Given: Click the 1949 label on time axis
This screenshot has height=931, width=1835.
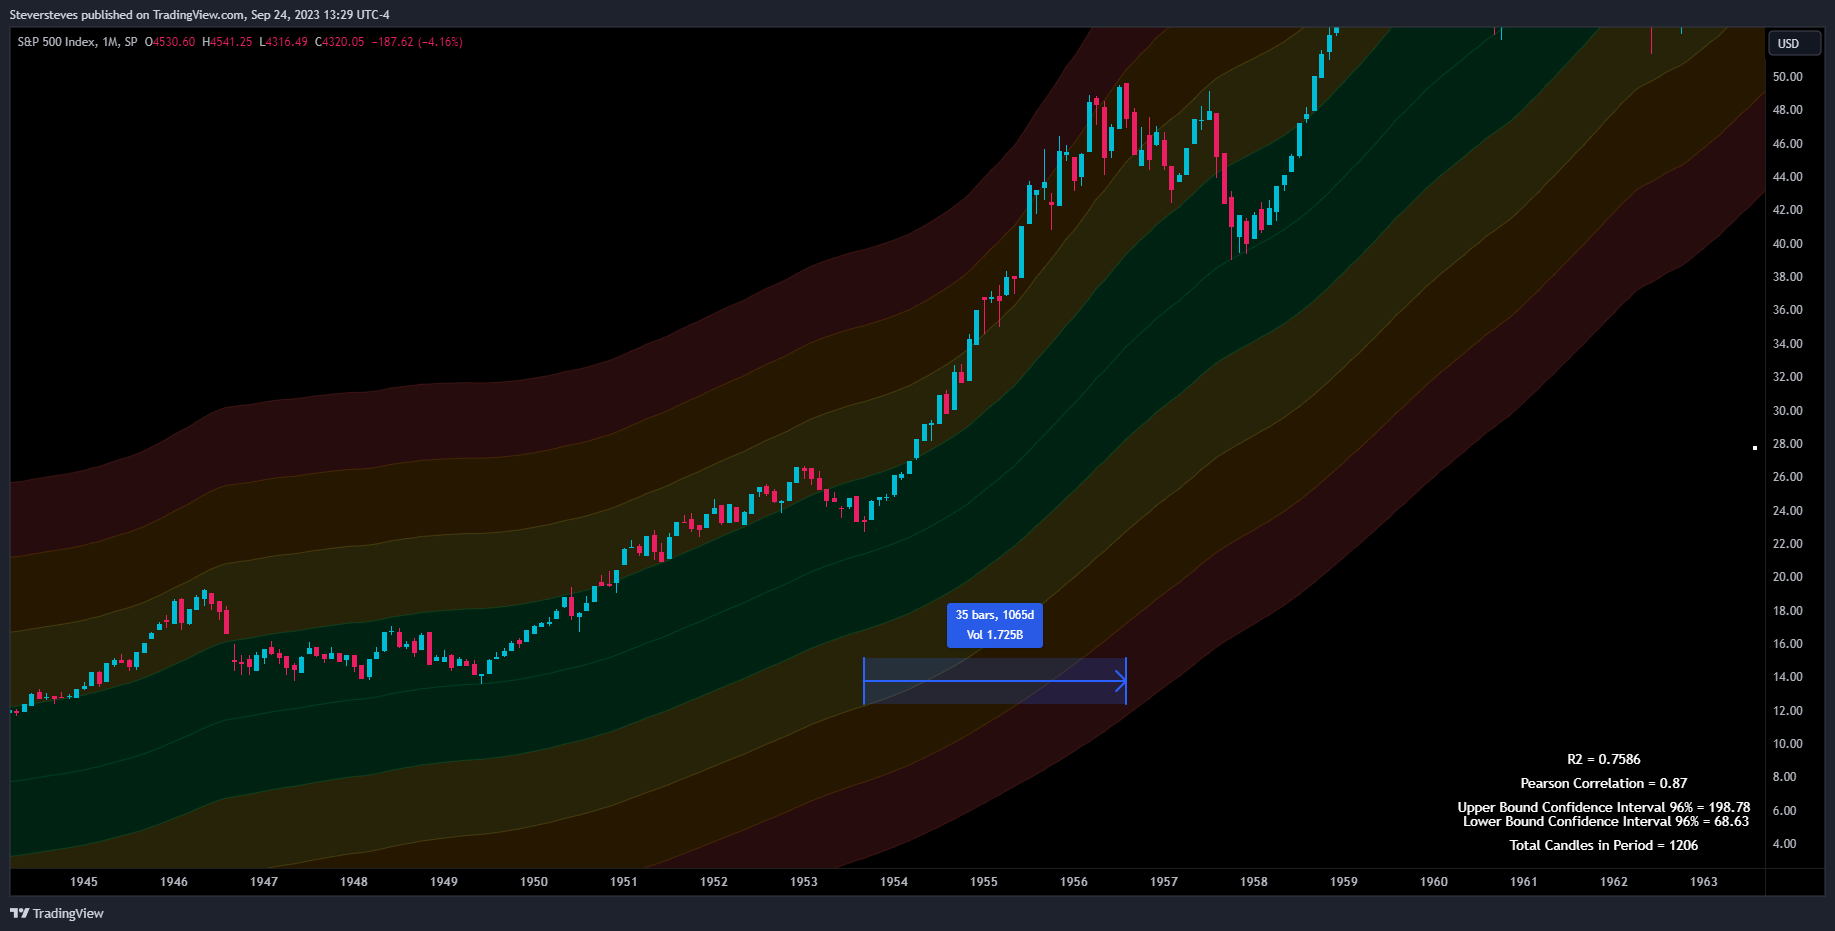Looking at the screenshot, I should coord(444,882).
